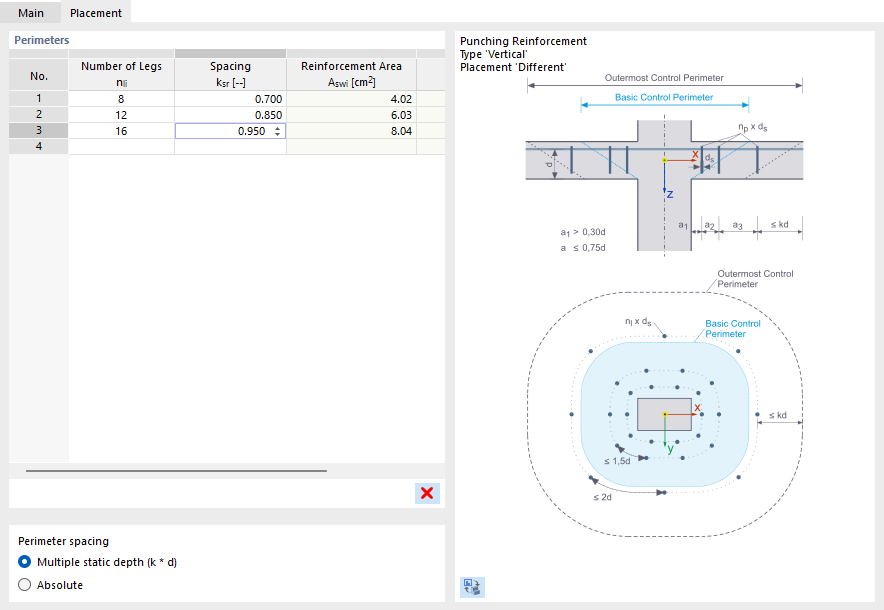884x610 pixels.
Task: Decrease spacing with the stepper down arrow
Action: point(277,135)
